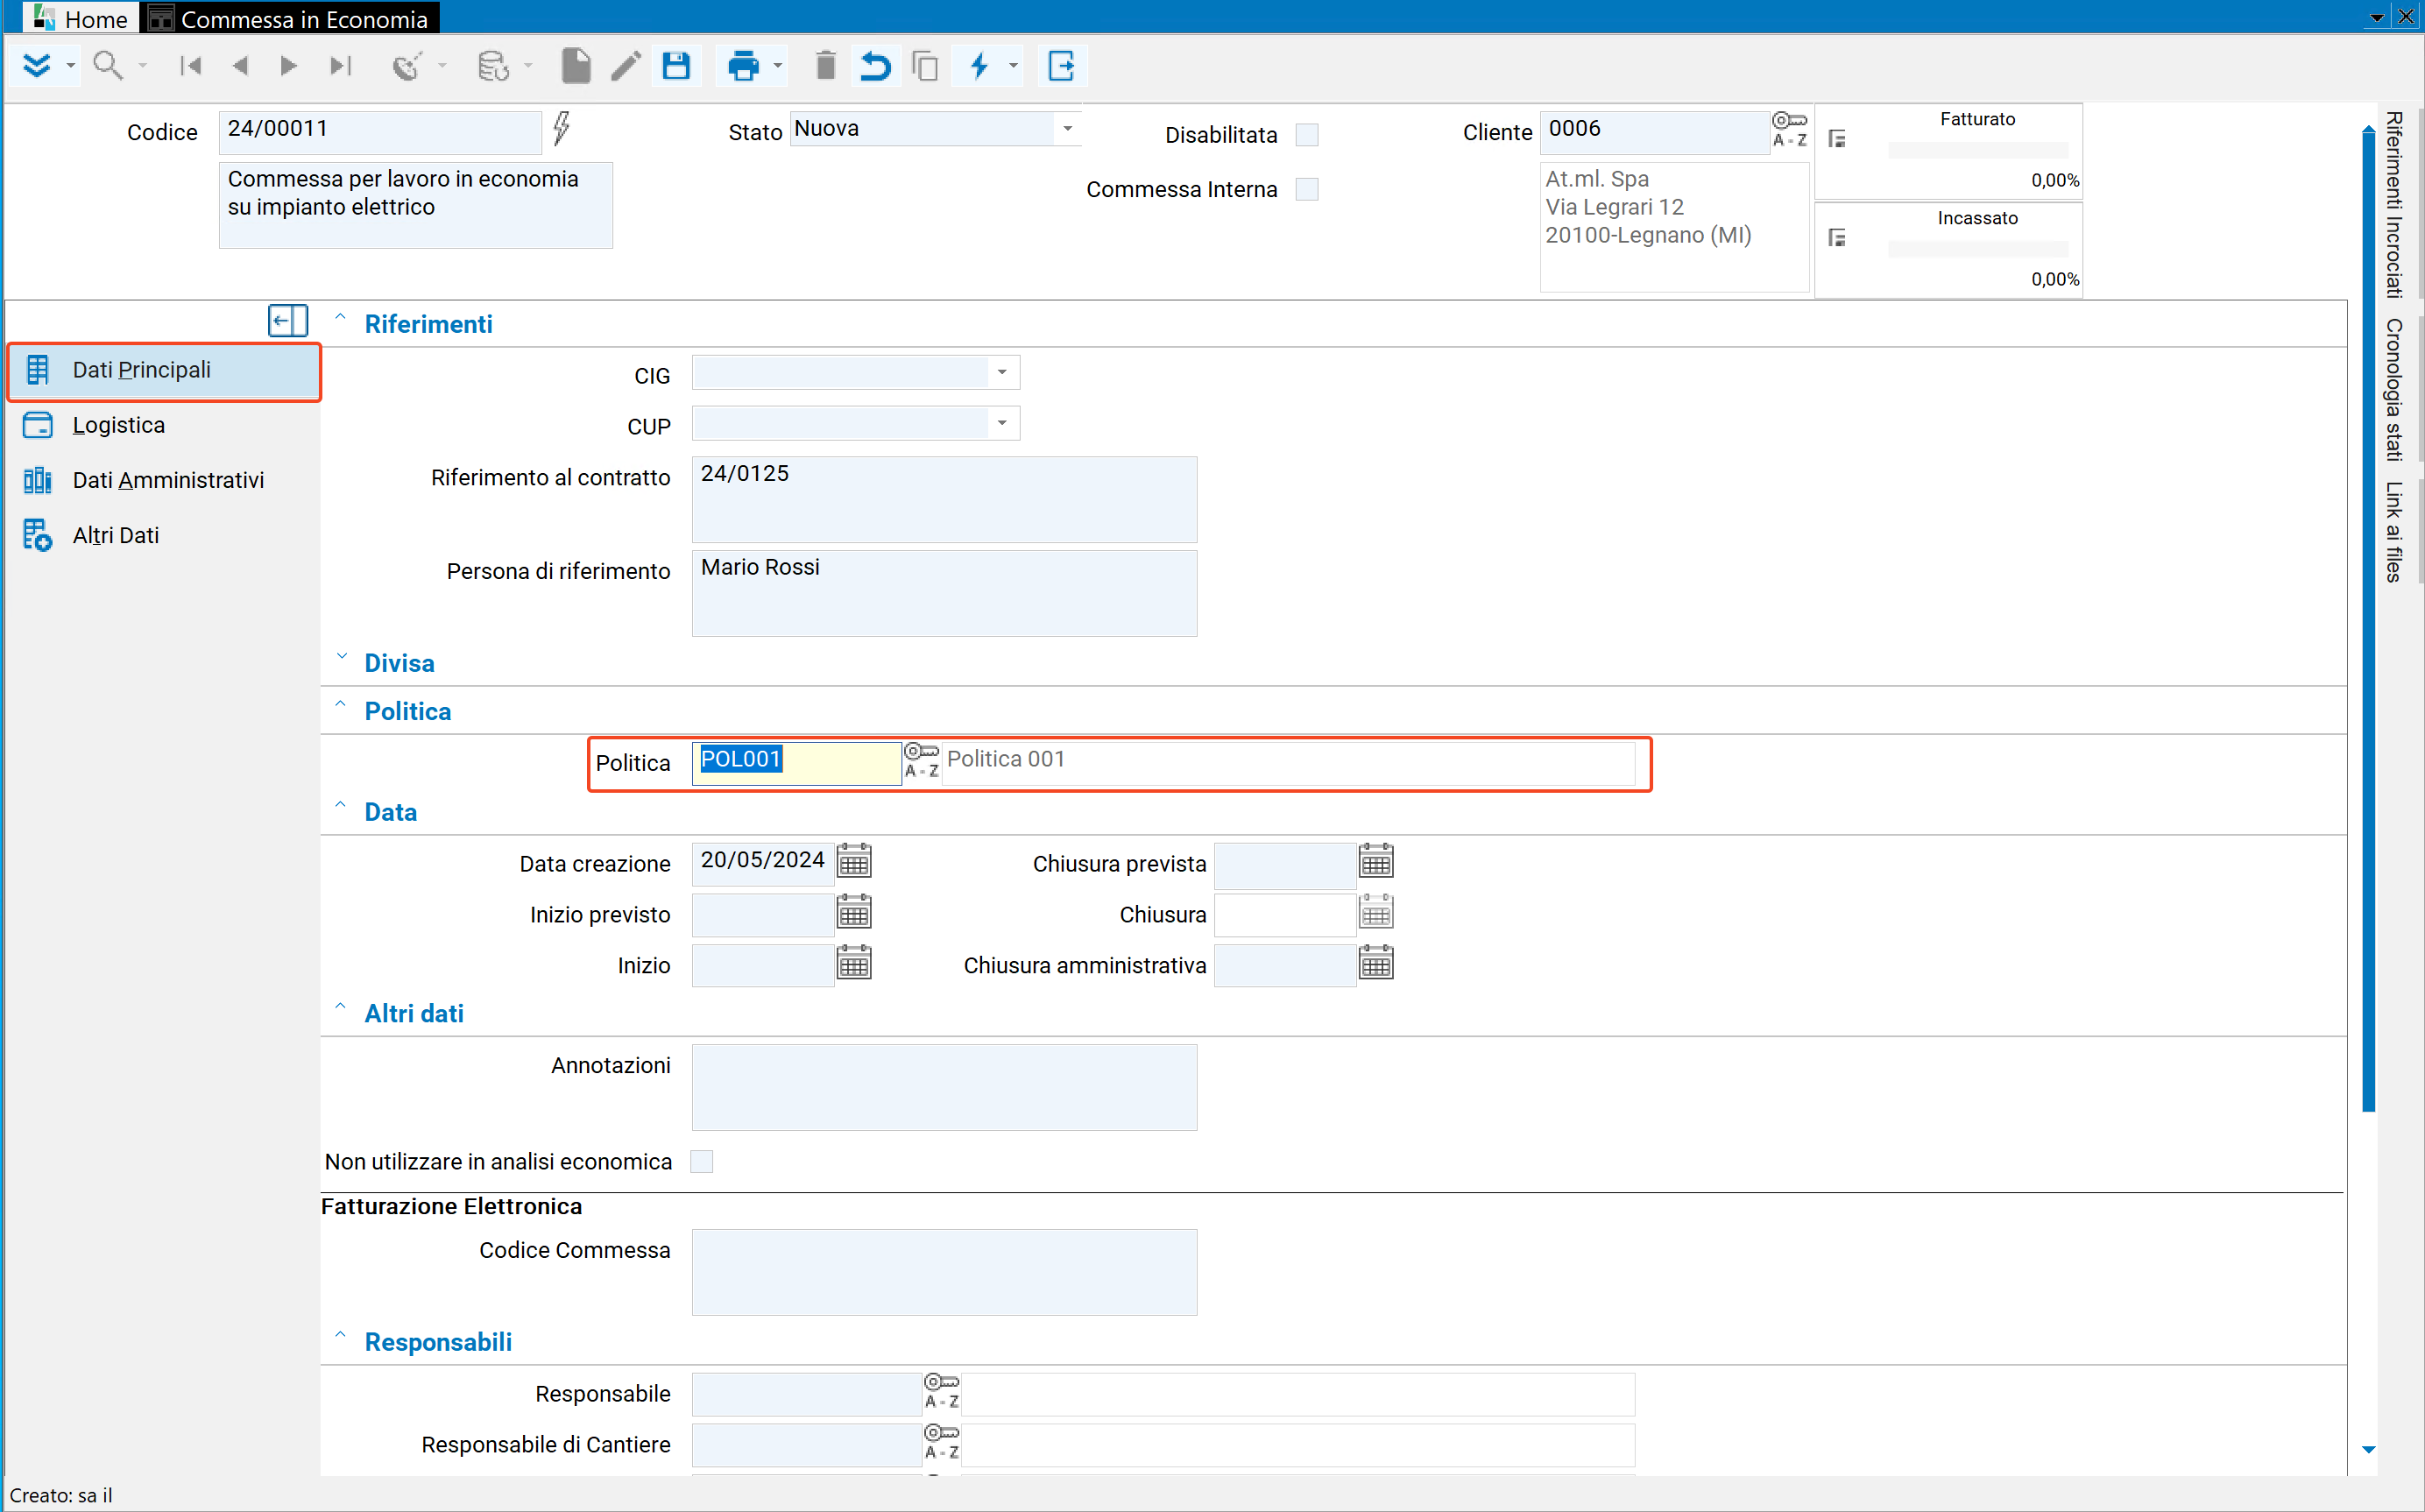Enable Non utilizzare in analisi economica
The height and width of the screenshot is (1512, 2425).
tap(702, 1161)
